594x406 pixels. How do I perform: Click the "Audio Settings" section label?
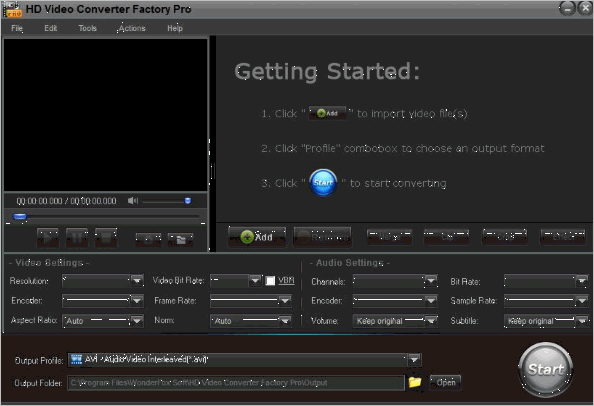[350, 262]
